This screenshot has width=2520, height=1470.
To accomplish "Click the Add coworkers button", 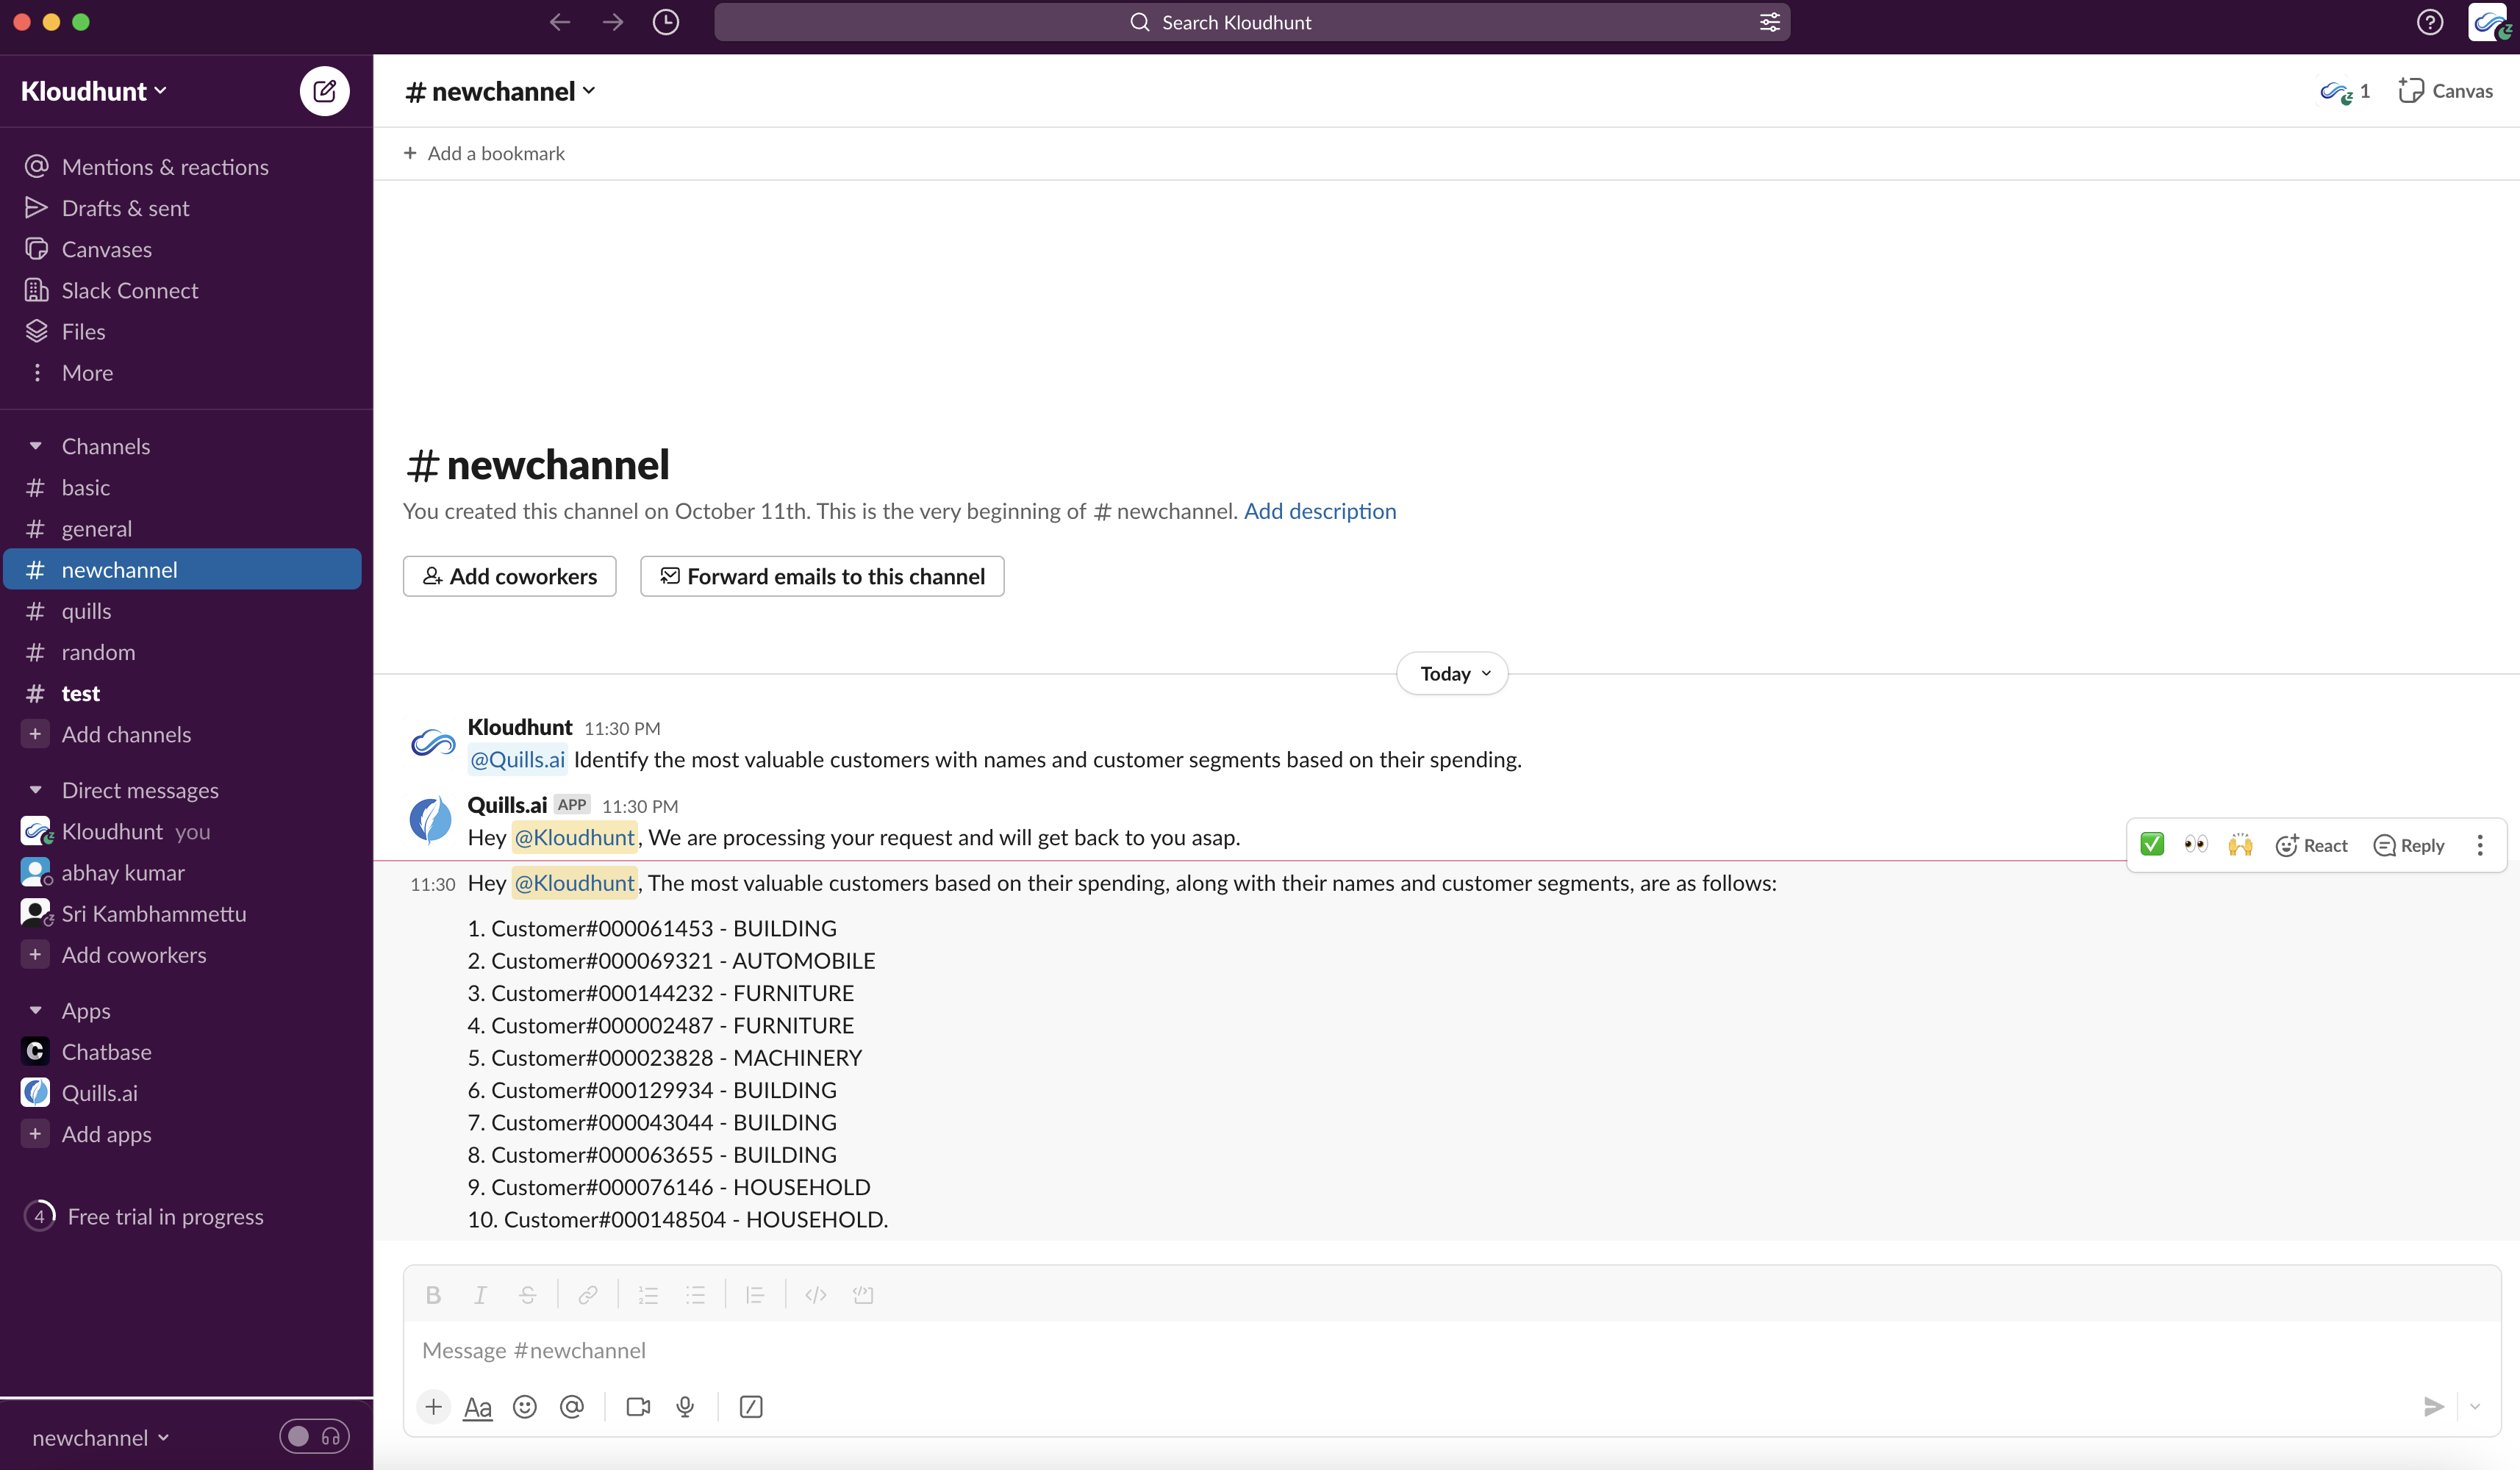I will coord(509,576).
